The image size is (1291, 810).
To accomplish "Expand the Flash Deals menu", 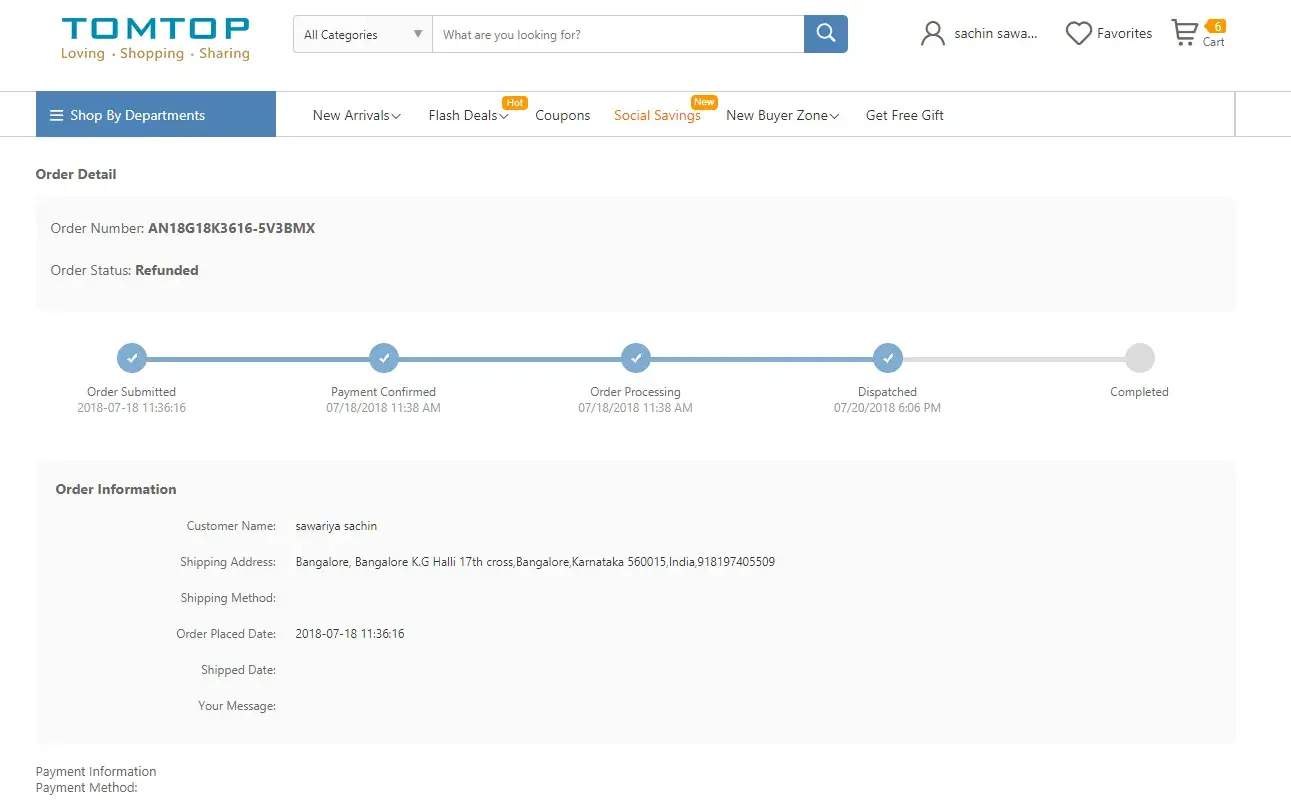I will 468,115.
